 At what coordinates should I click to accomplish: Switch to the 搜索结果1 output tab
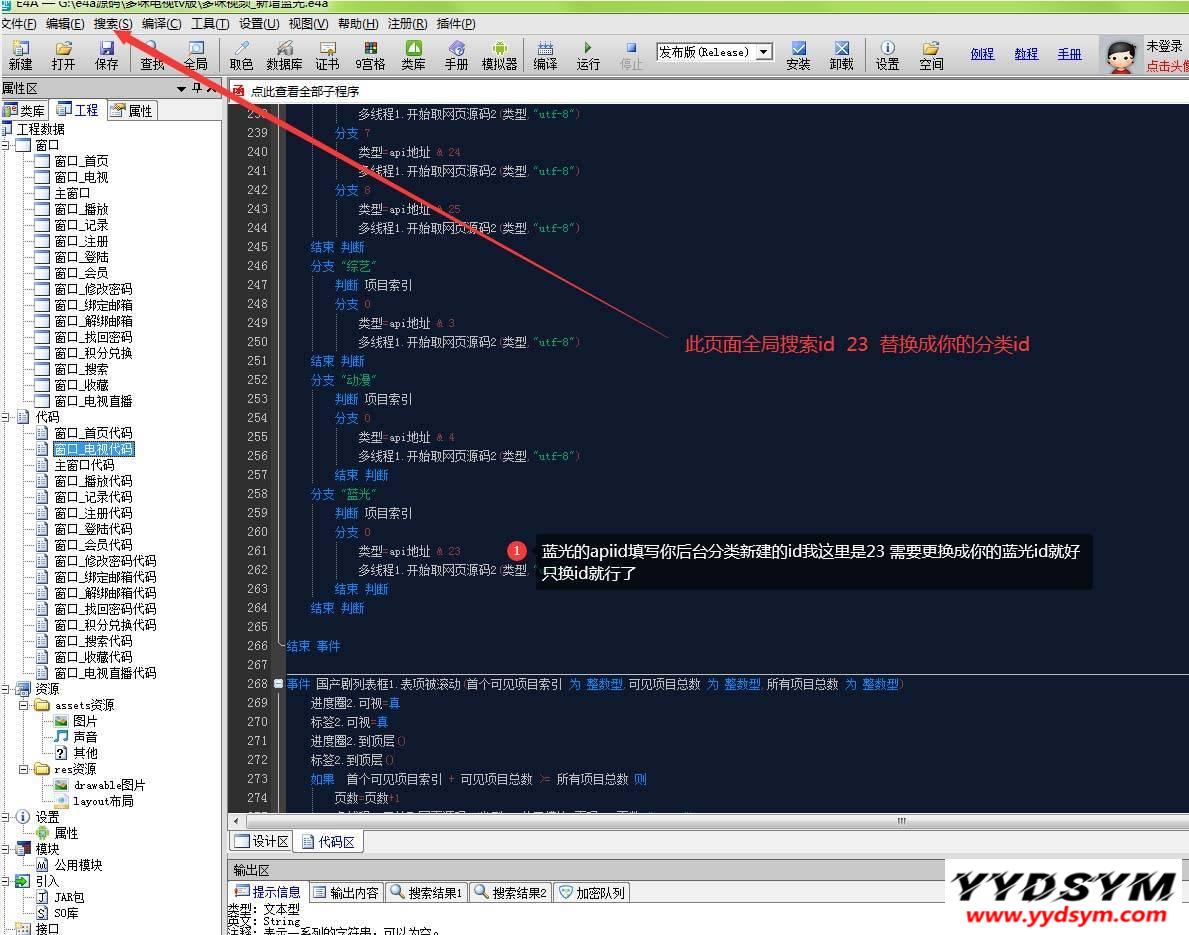[x=427, y=892]
